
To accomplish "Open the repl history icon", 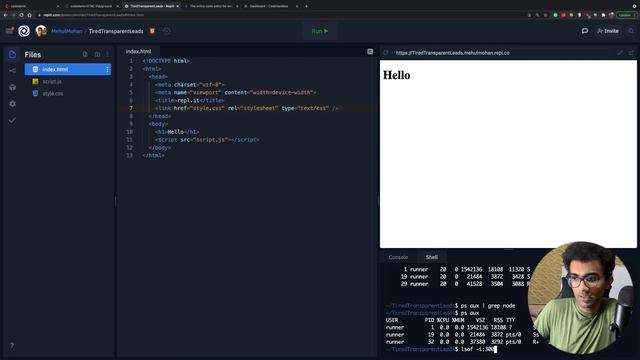I will pos(167,31).
